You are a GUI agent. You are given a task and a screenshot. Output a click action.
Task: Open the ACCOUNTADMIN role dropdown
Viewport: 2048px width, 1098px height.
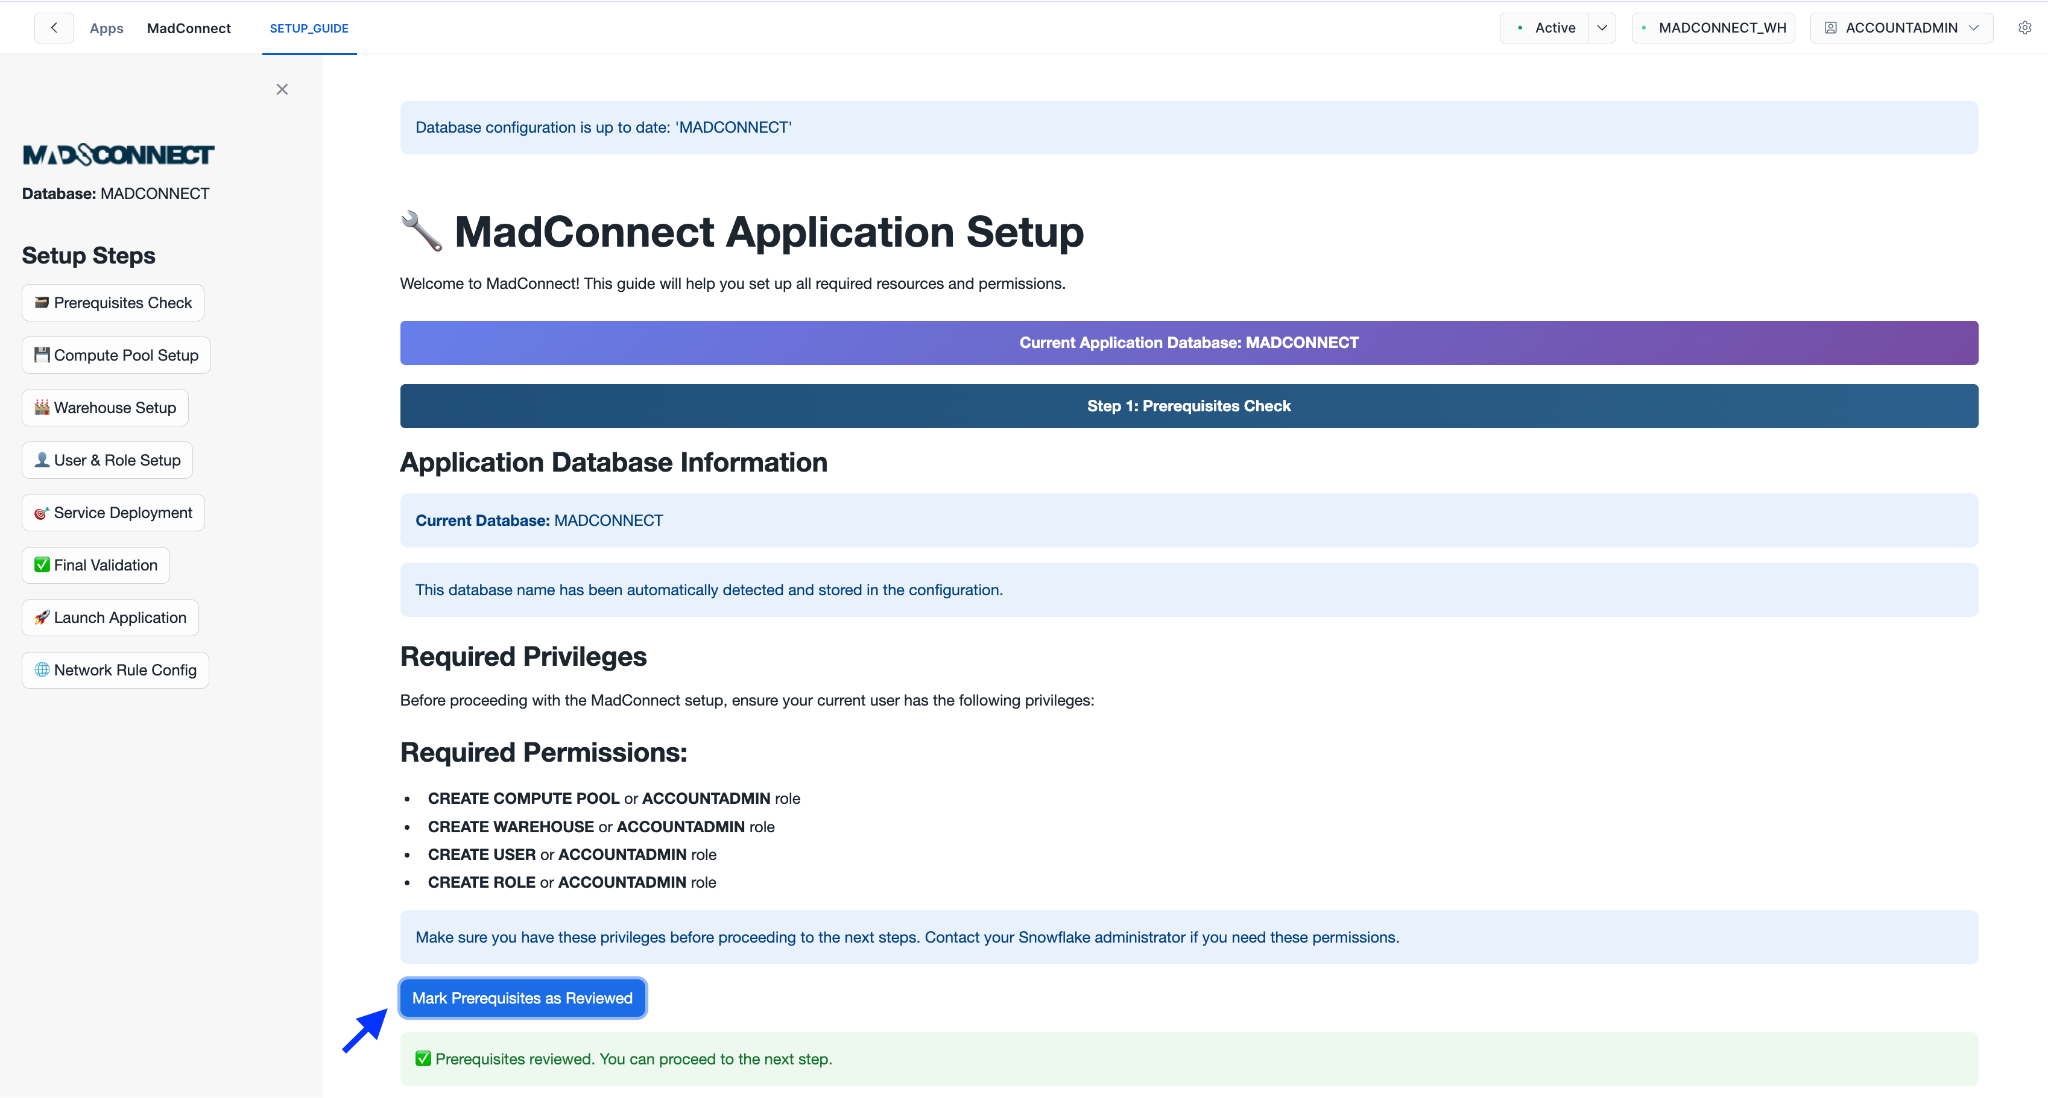(x=1901, y=28)
